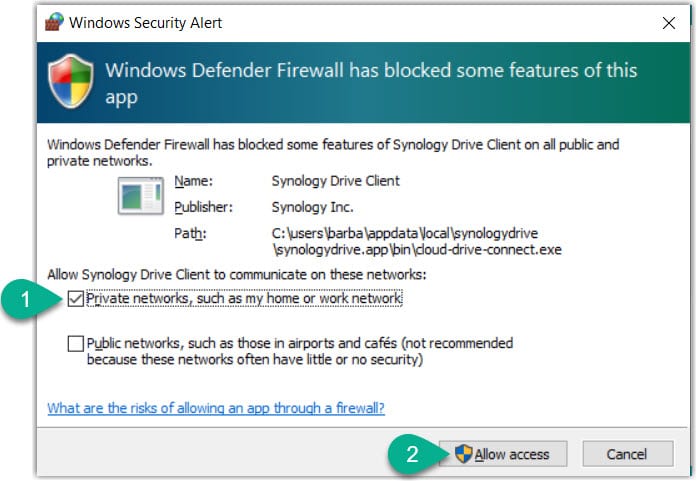Click the Name field label
Screen dimensions: 697x481
click(x=192, y=181)
